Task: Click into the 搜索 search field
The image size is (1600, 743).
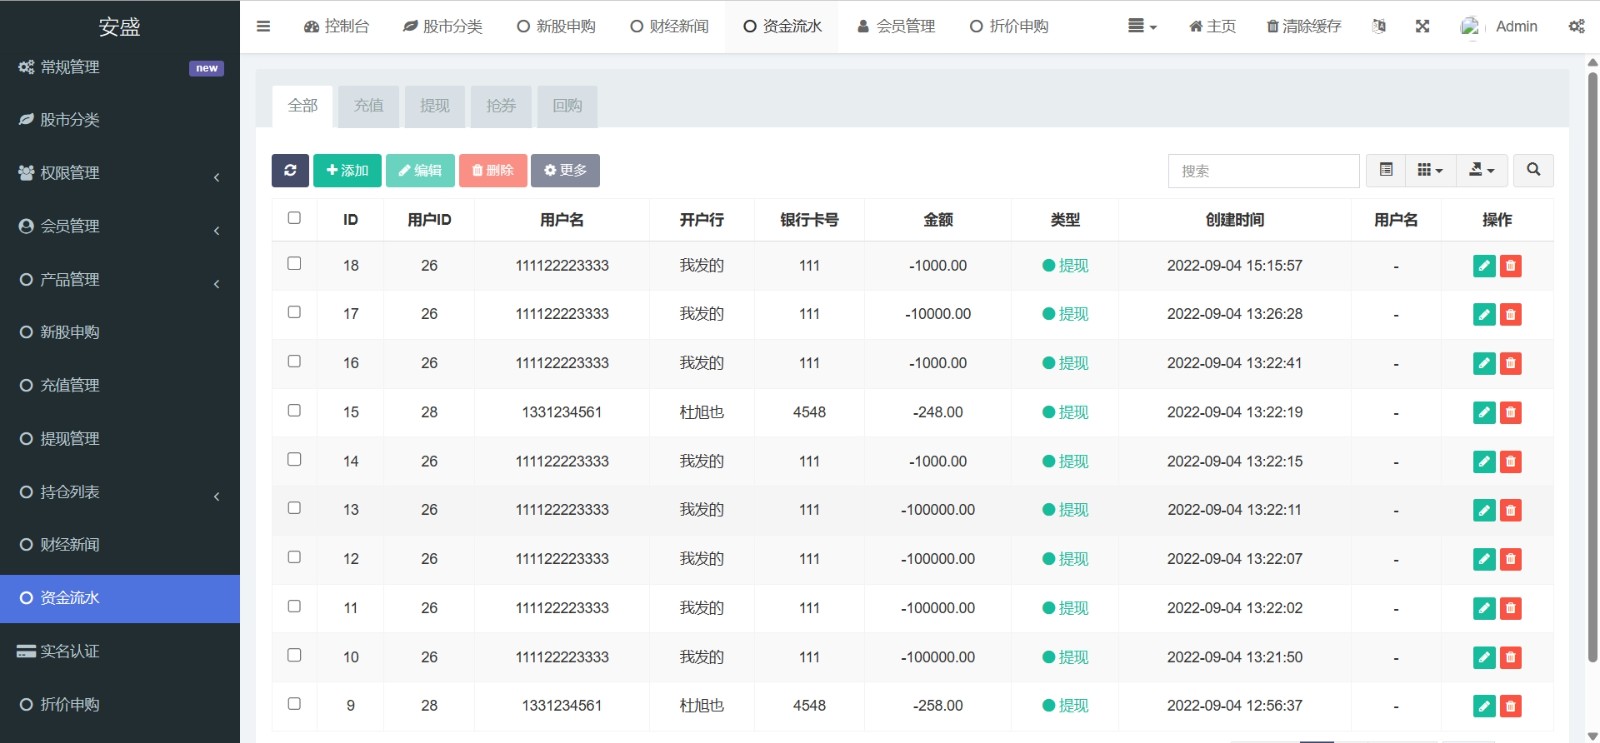Action: pos(1263,171)
